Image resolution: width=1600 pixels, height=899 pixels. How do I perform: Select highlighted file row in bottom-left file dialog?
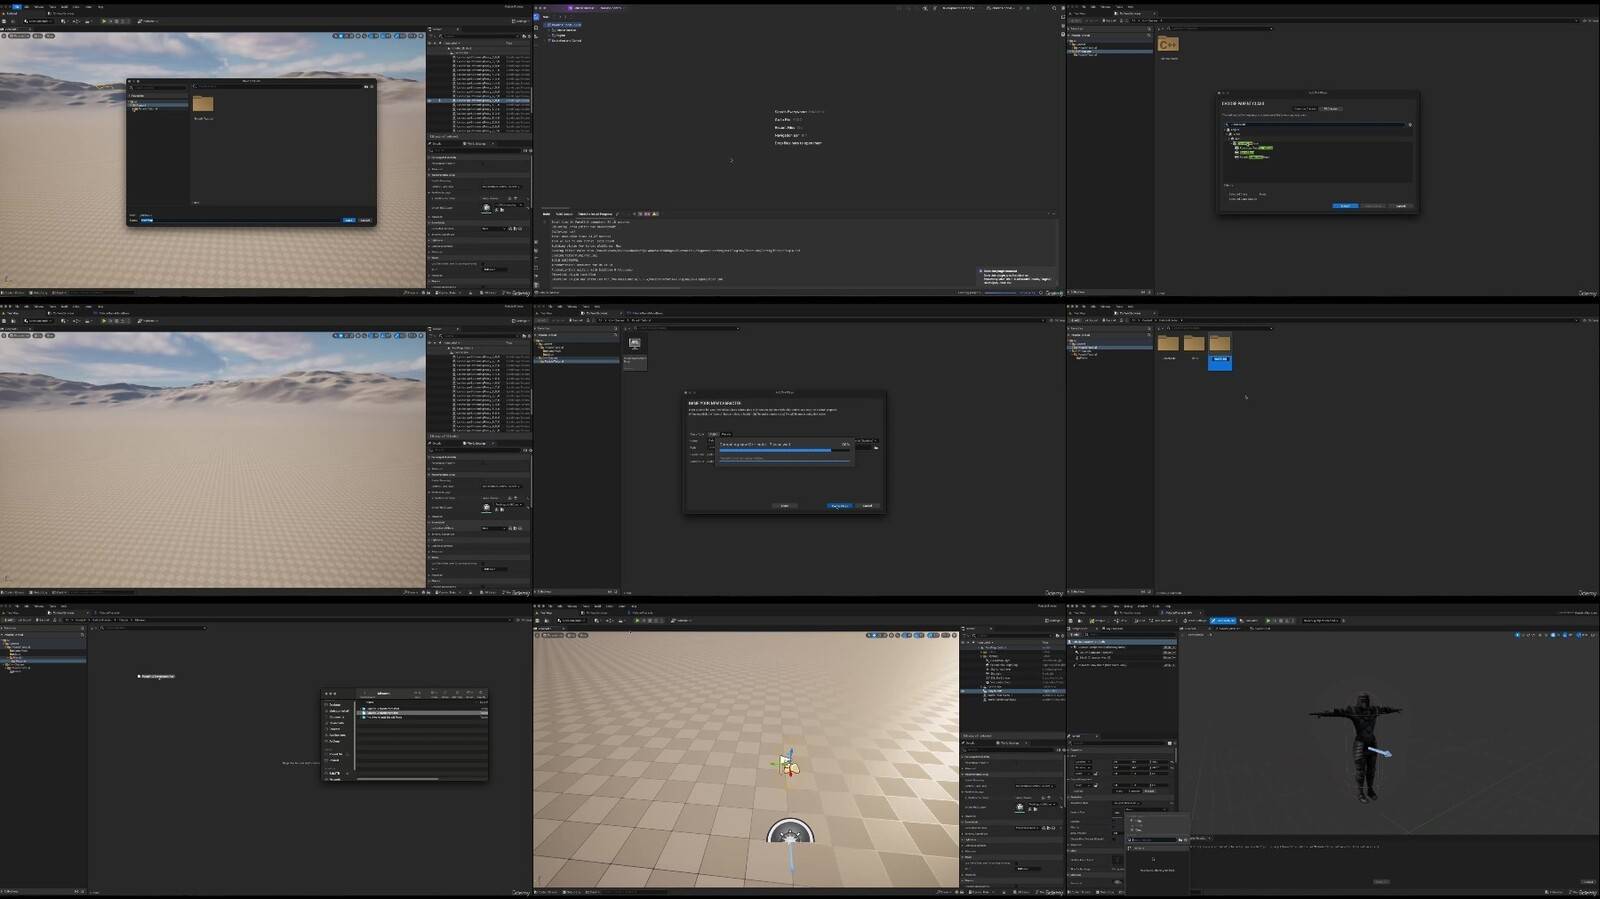tap(421, 713)
